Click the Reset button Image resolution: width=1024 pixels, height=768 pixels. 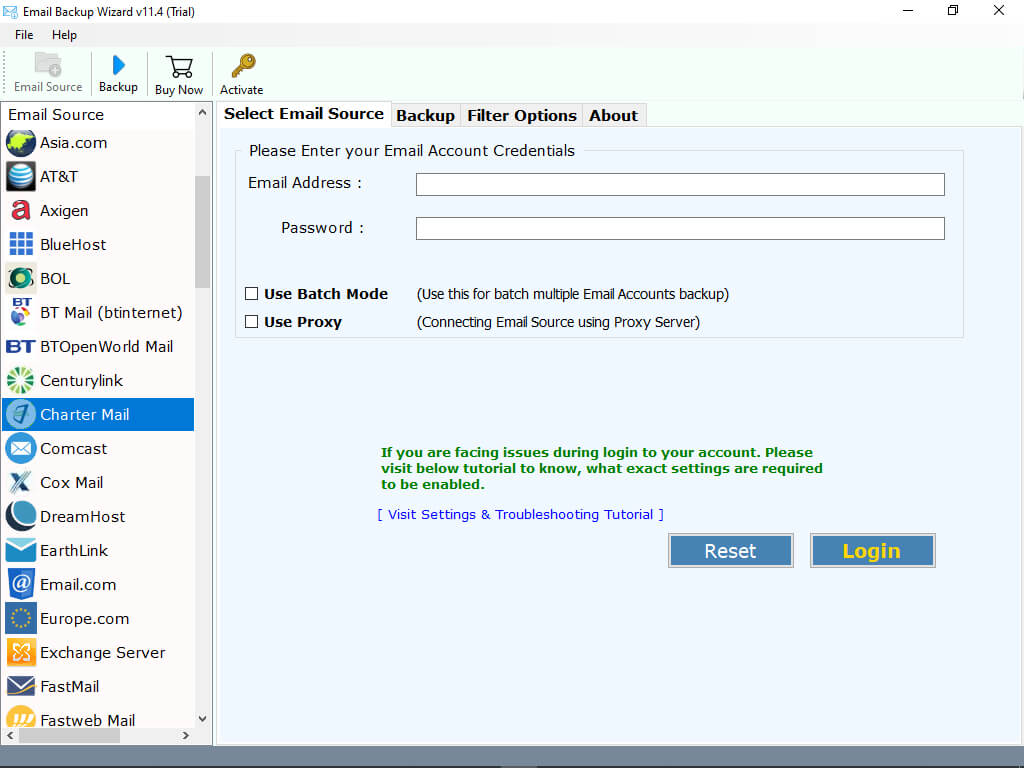pyautogui.click(x=730, y=551)
